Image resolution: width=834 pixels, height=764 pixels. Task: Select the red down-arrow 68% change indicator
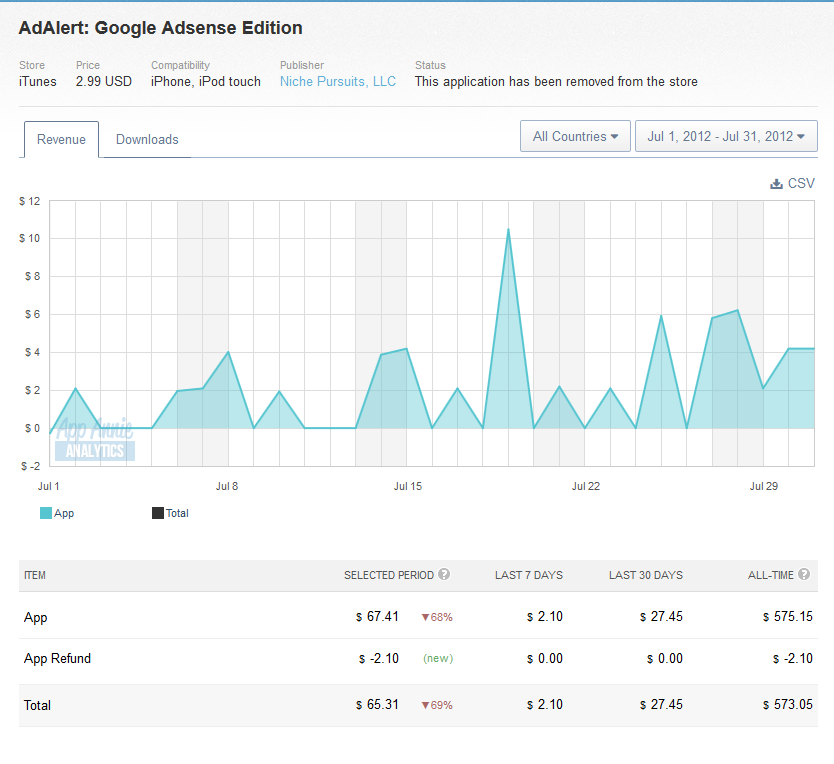[x=437, y=617]
